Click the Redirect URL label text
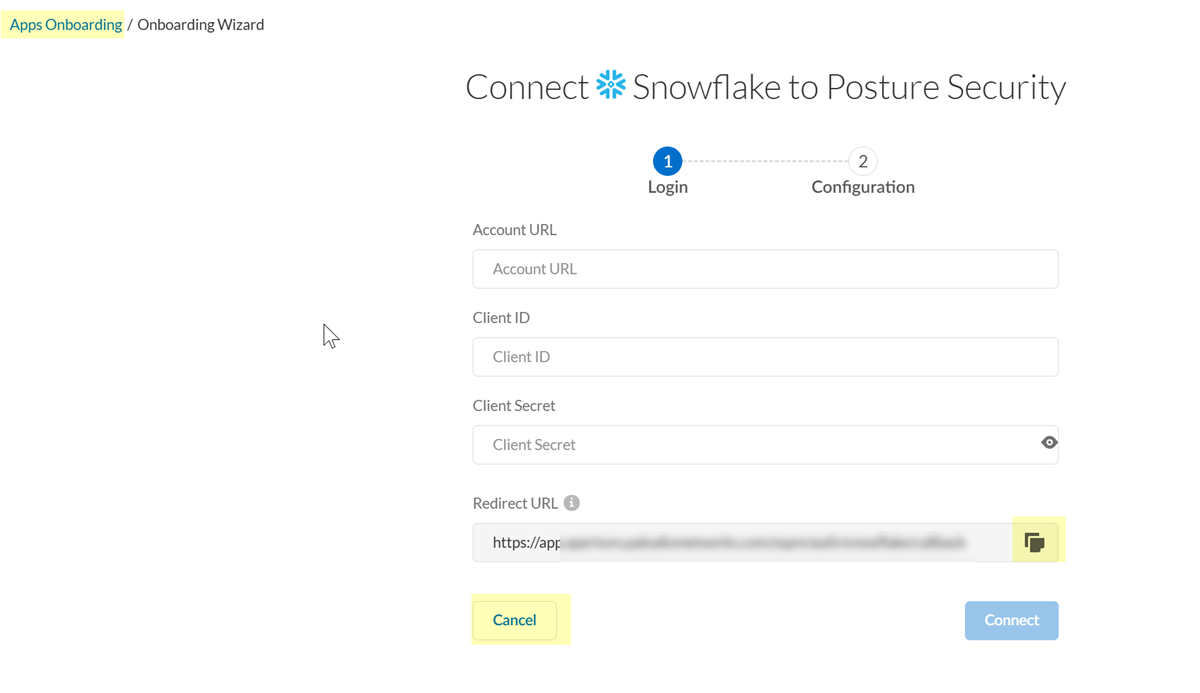Image resolution: width=1200 pixels, height=693 pixels. point(515,503)
